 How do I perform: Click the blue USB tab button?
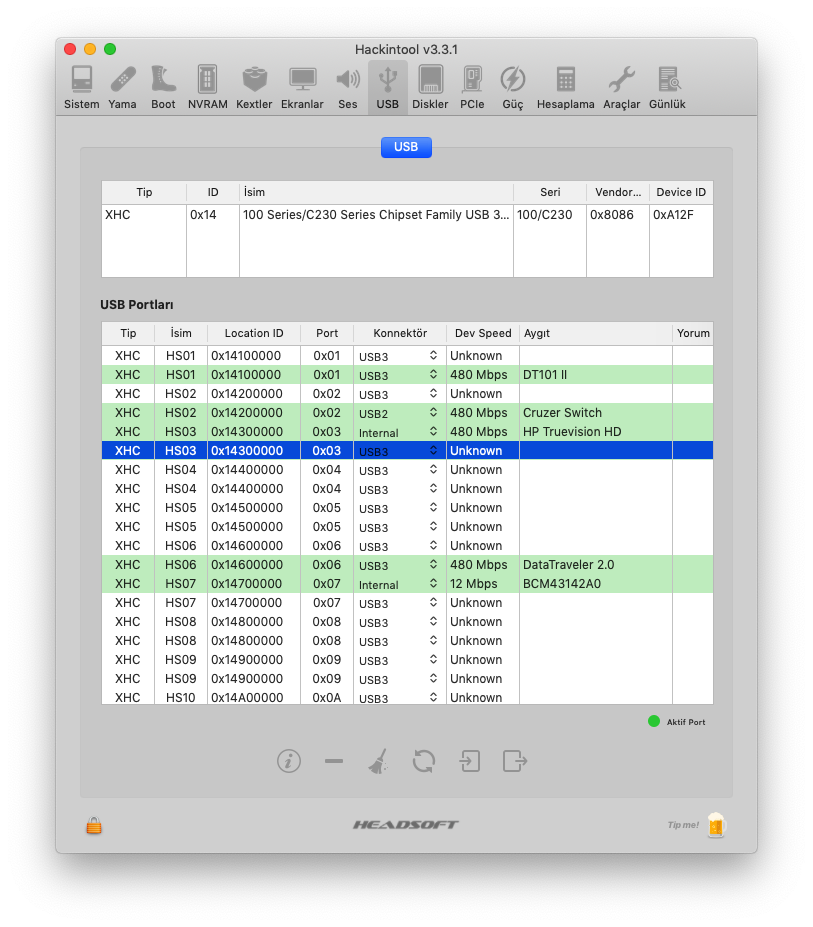406,147
